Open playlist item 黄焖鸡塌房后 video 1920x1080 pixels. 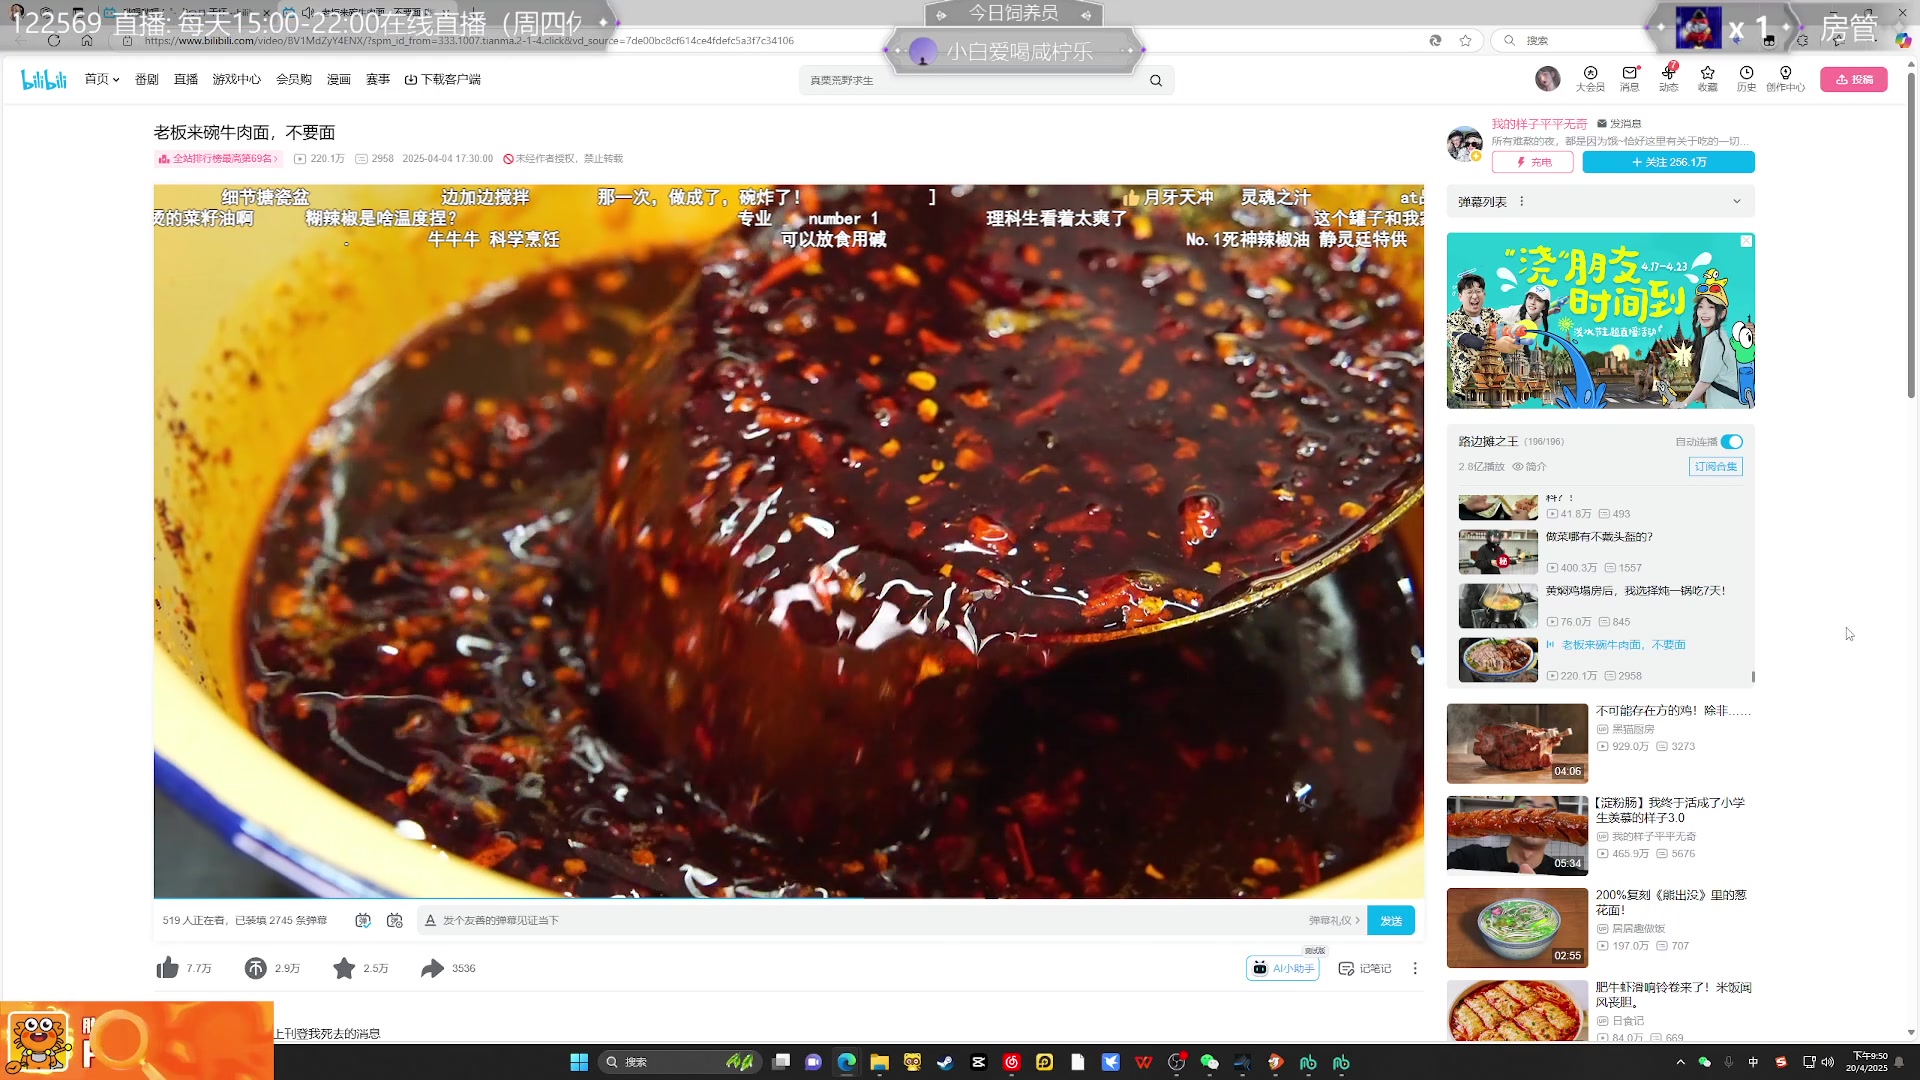click(1600, 605)
